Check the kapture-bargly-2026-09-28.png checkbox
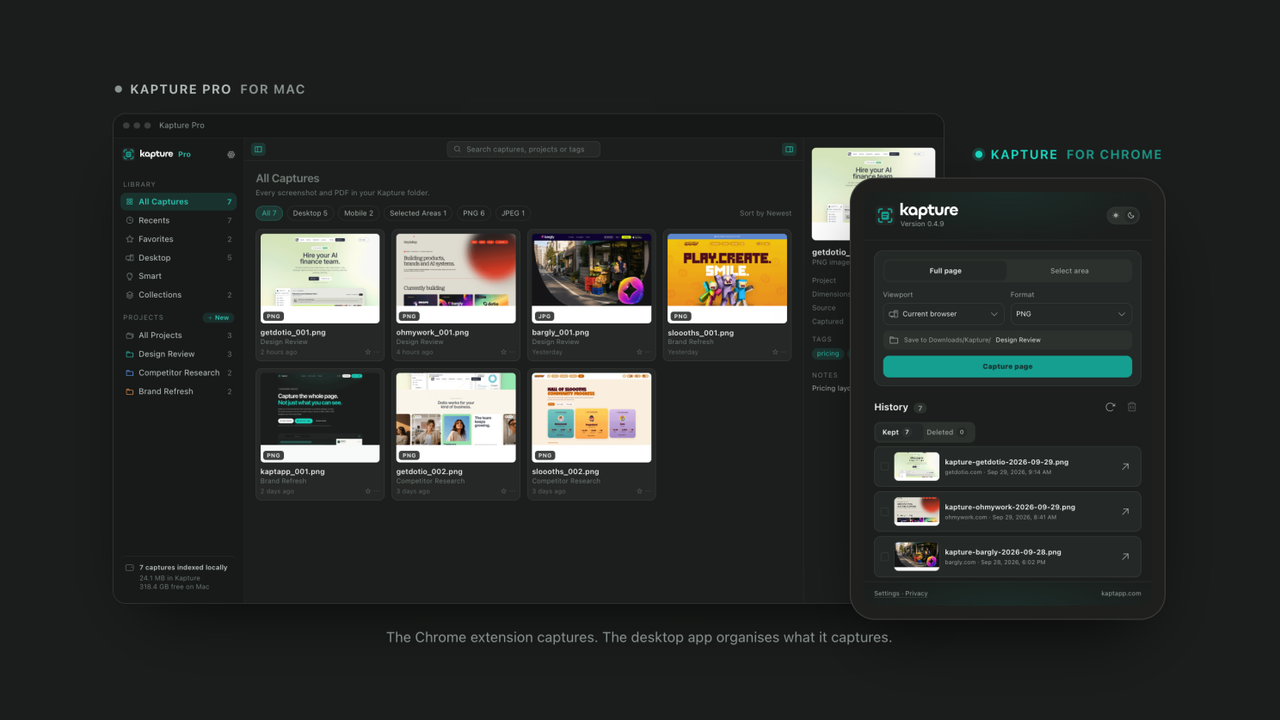1280x720 pixels. [884, 557]
